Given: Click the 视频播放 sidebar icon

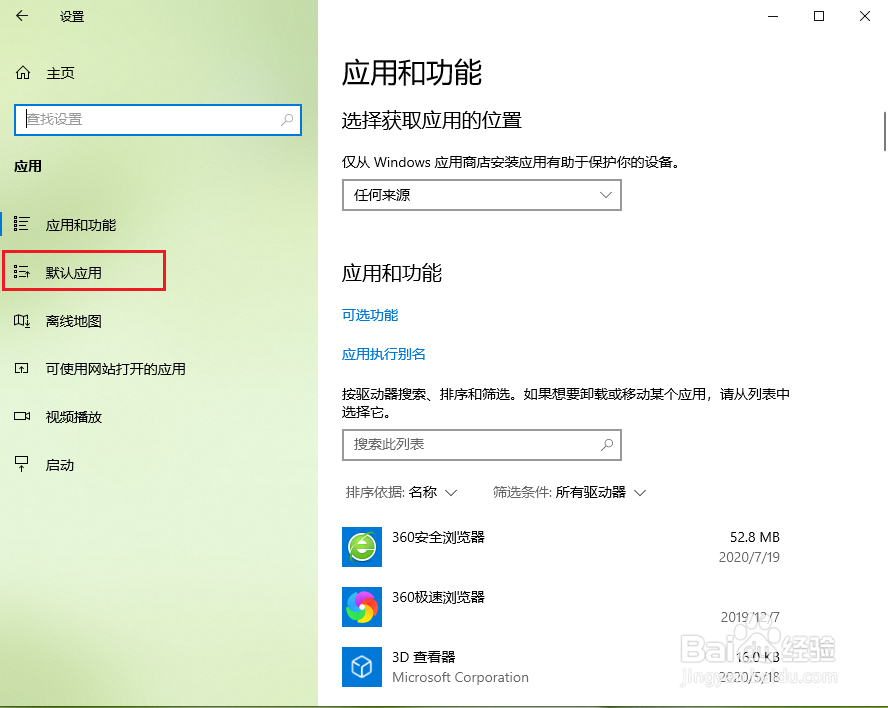Looking at the screenshot, I should [22, 416].
